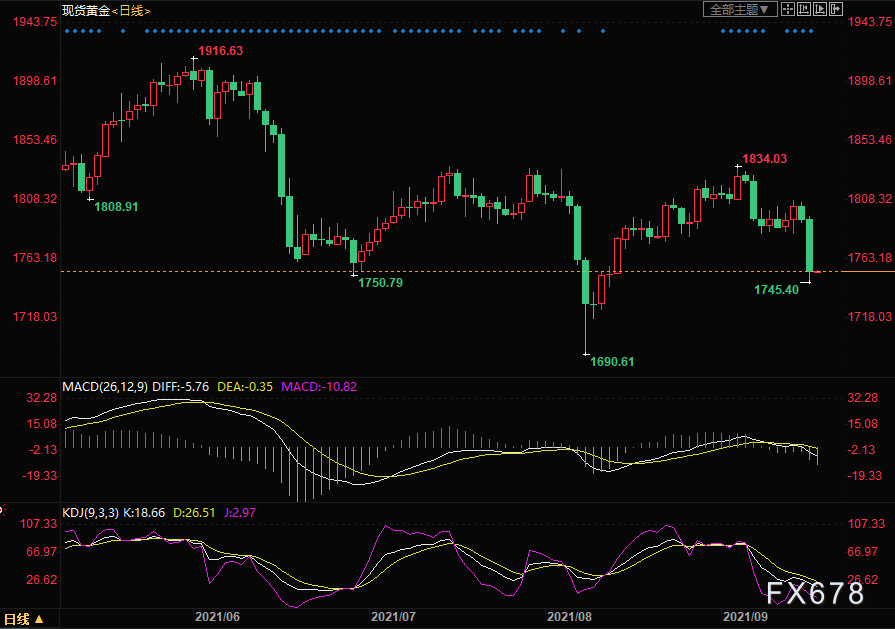Click the chart axis reset-to-start icon
The height and width of the screenshot is (629, 895).
tap(804, 9)
